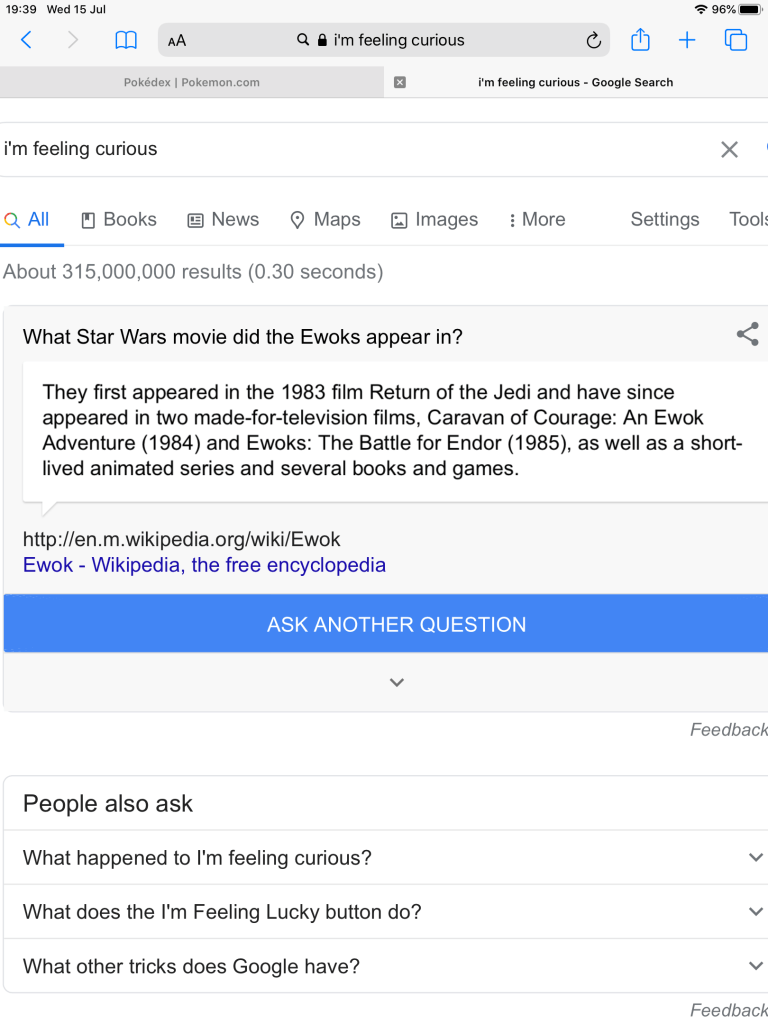Expand the curious card down chevron
This screenshot has width=768, height=1024.
[x=397, y=682]
